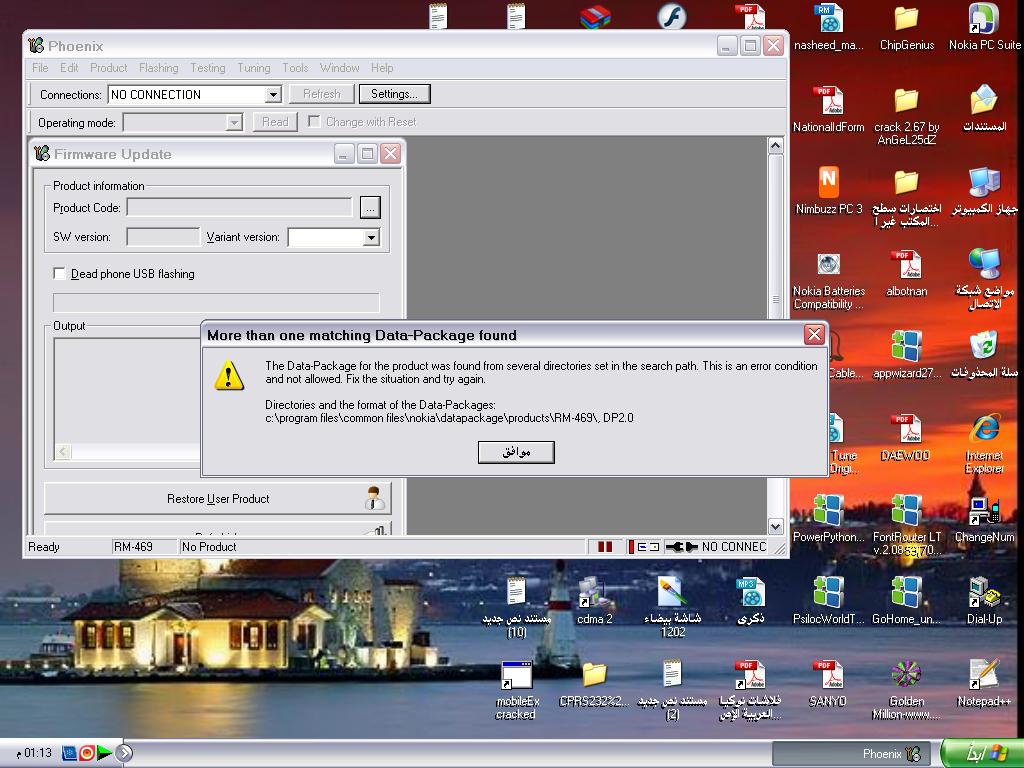This screenshot has width=1024, height=768.
Task: Click the Read operating mode button
Action: [275, 122]
